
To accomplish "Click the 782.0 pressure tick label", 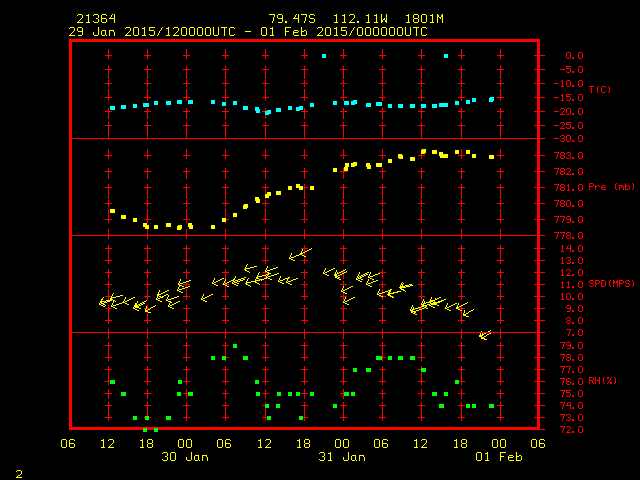I will click(569, 171).
